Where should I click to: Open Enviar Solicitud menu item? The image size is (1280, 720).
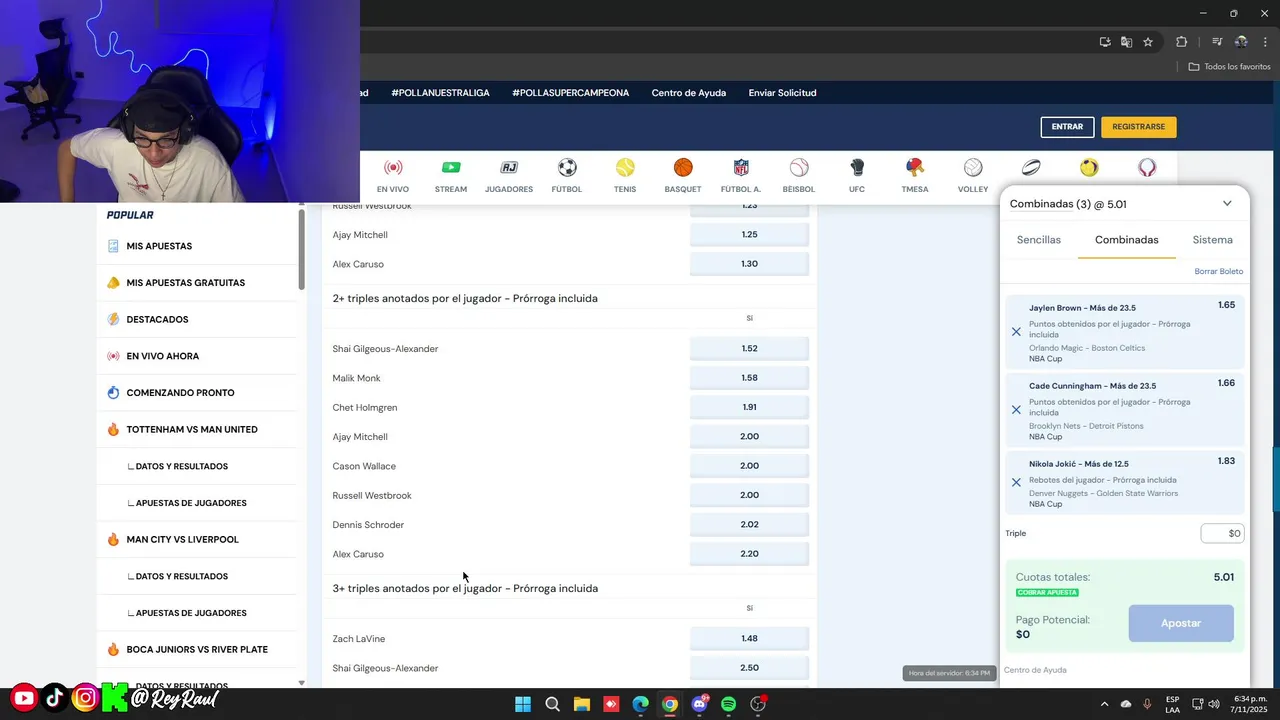pos(783,93)
